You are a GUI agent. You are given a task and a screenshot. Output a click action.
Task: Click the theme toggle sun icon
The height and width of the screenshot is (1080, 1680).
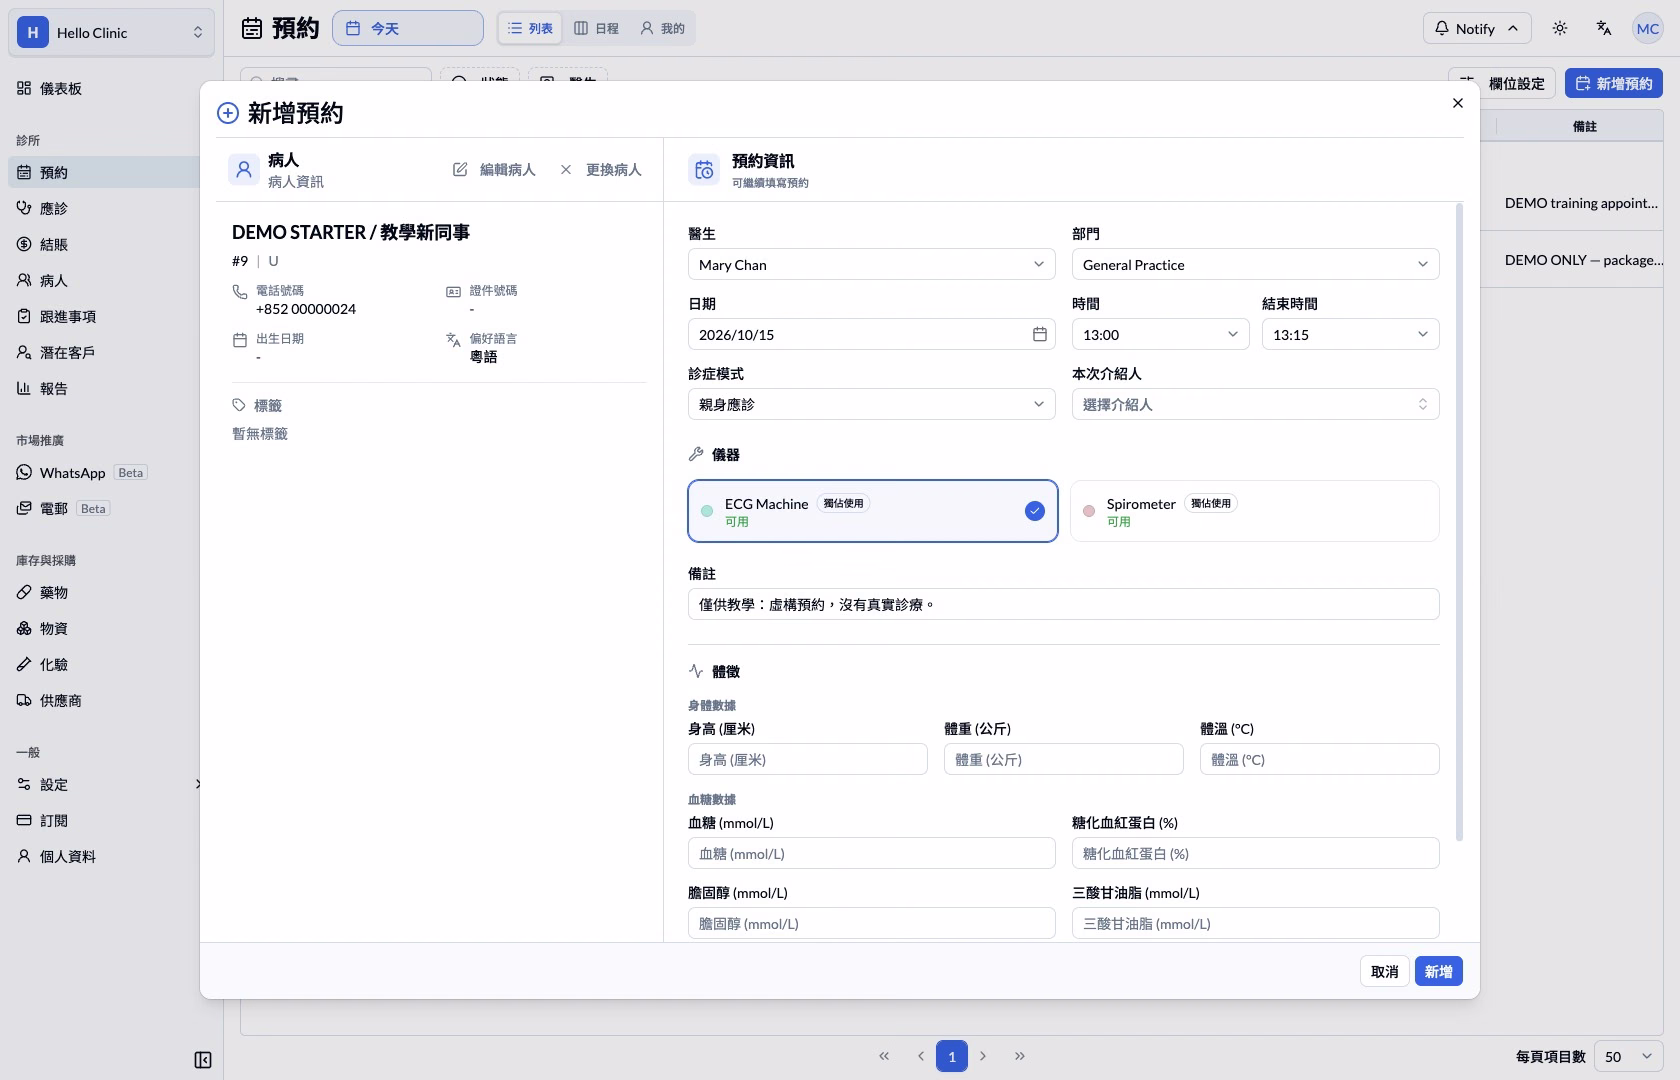(x=1560, y=28)
